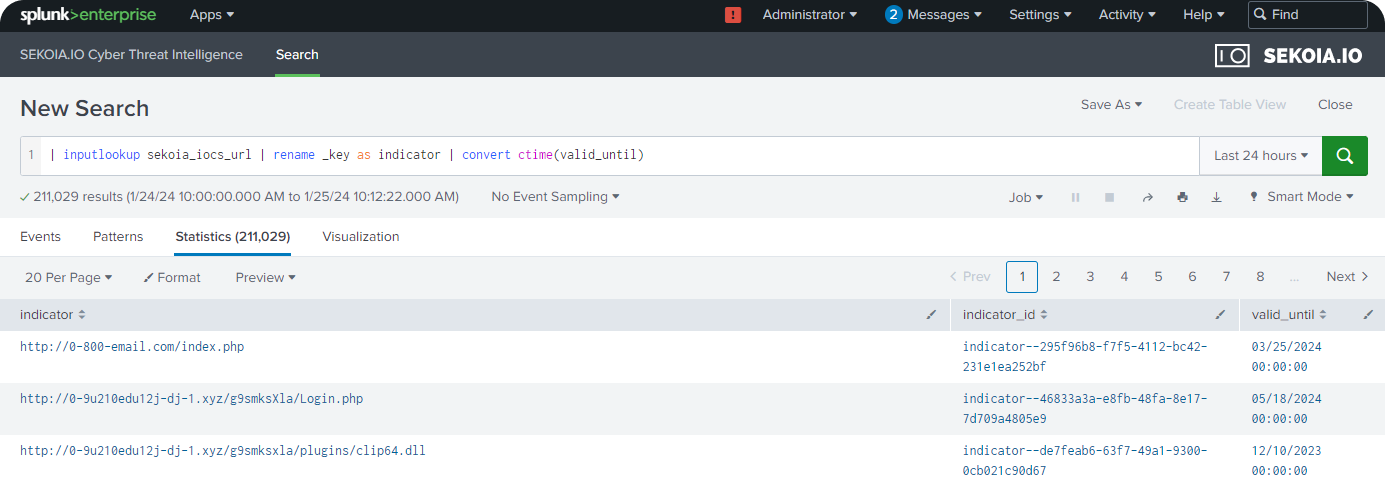This screenshot has width=1385, height=482.
Task: Open the Format options
Action: tap(172, 277)
